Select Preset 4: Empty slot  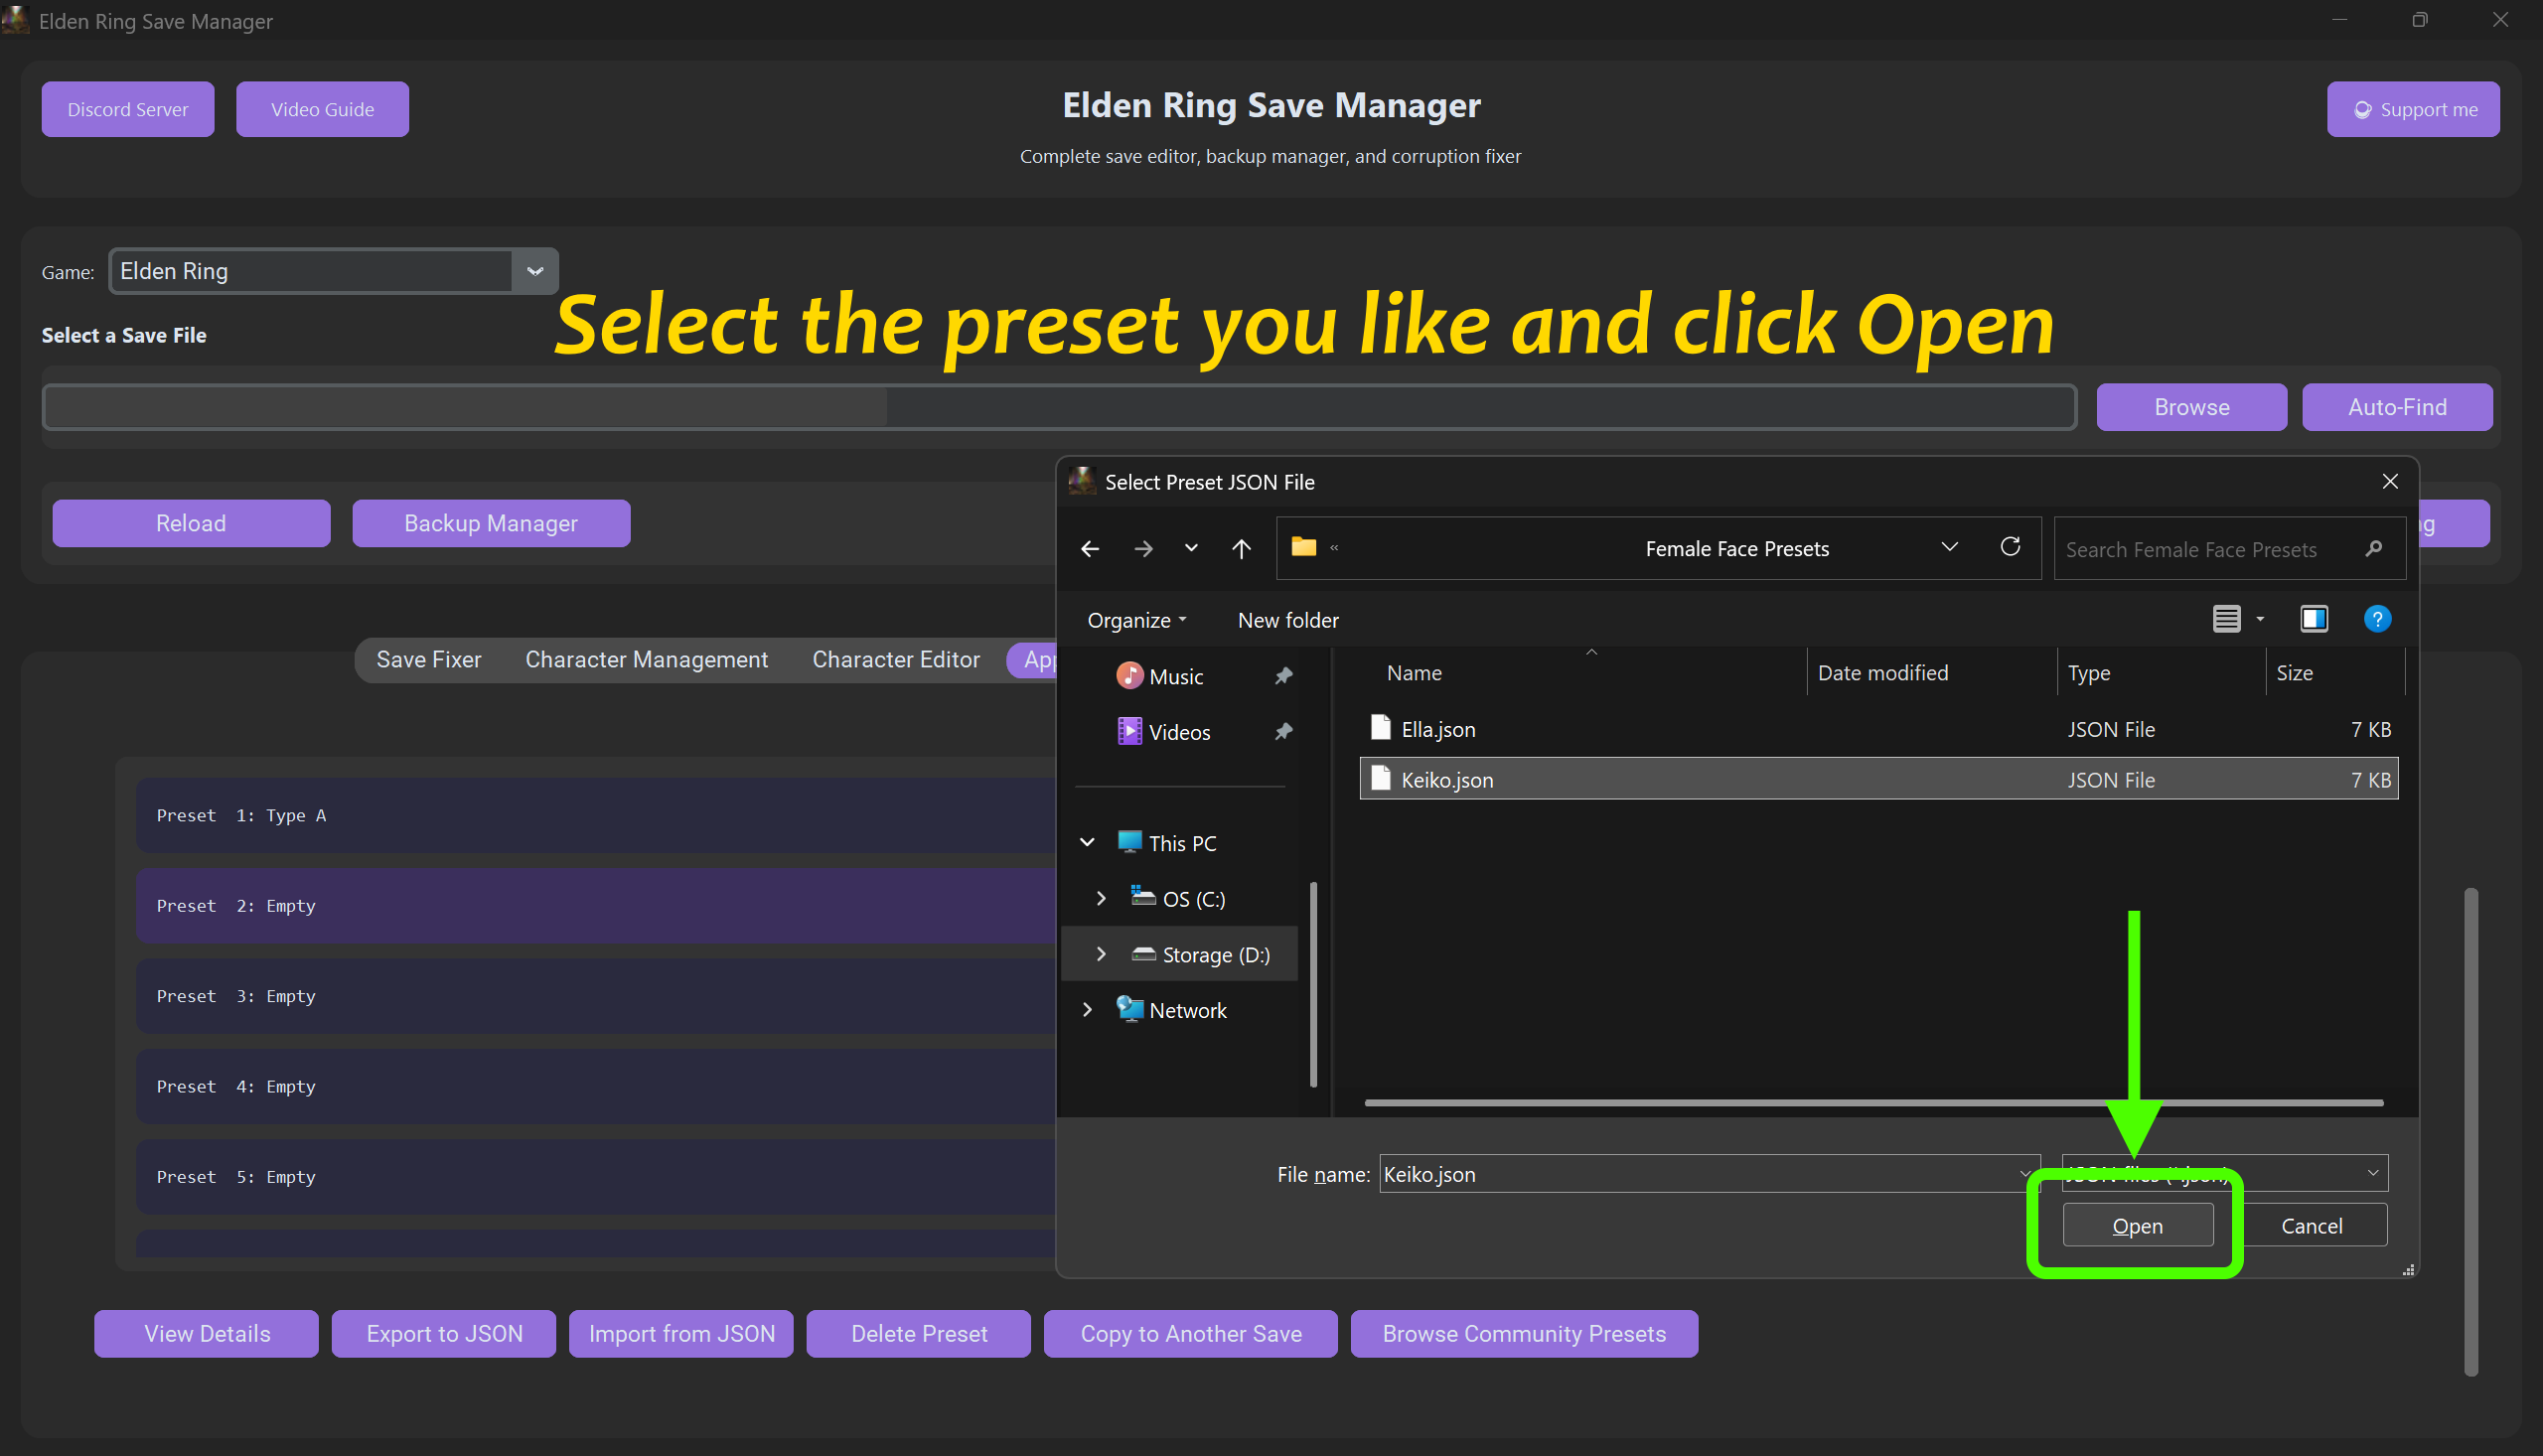coord(596,1086)
